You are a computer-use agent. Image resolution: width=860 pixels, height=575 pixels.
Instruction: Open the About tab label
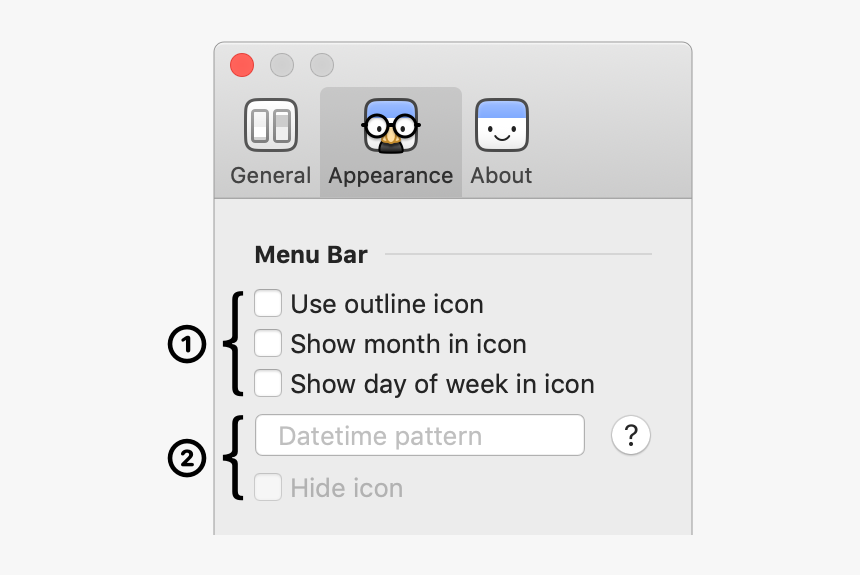[x=501, y=176]
